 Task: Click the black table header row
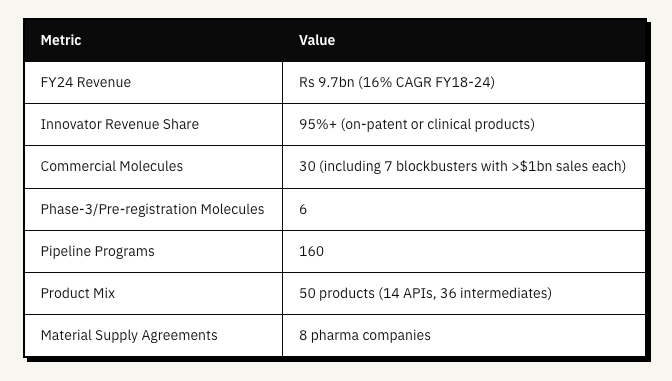coord(335,40)
